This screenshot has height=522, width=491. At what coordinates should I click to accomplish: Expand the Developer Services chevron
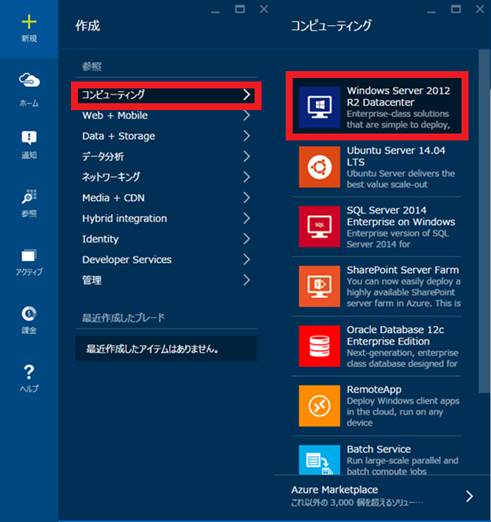pyautogui.click(x=246, y=259)
